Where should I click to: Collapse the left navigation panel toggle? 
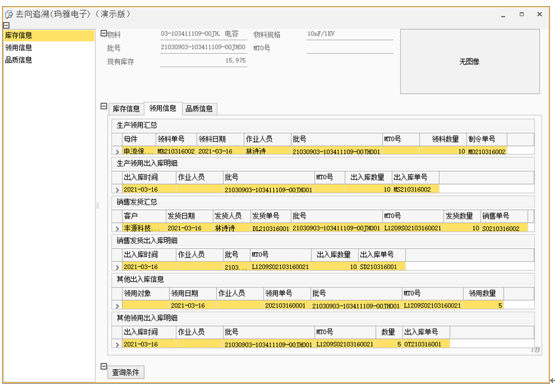click(6, 25)
